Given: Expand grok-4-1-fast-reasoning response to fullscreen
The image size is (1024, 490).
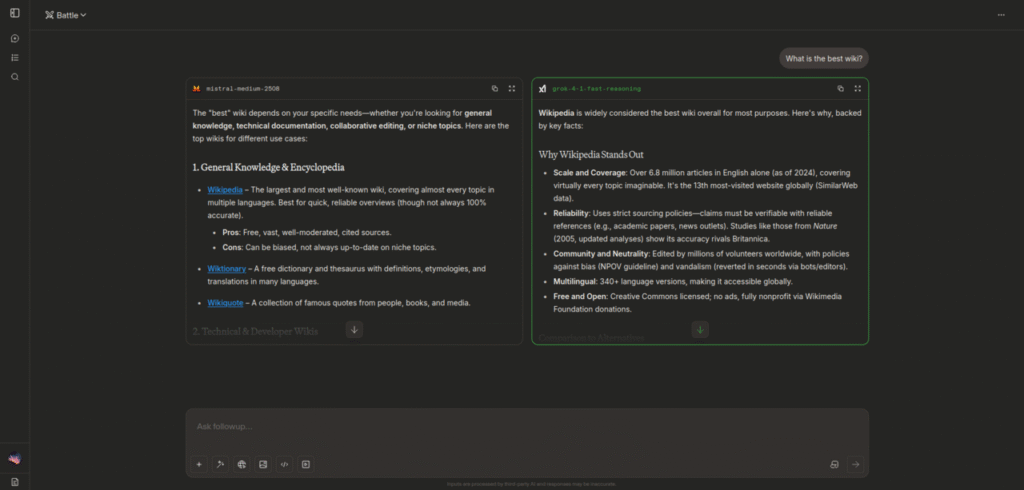Looking at the screenshot, I should click(858, 89).
